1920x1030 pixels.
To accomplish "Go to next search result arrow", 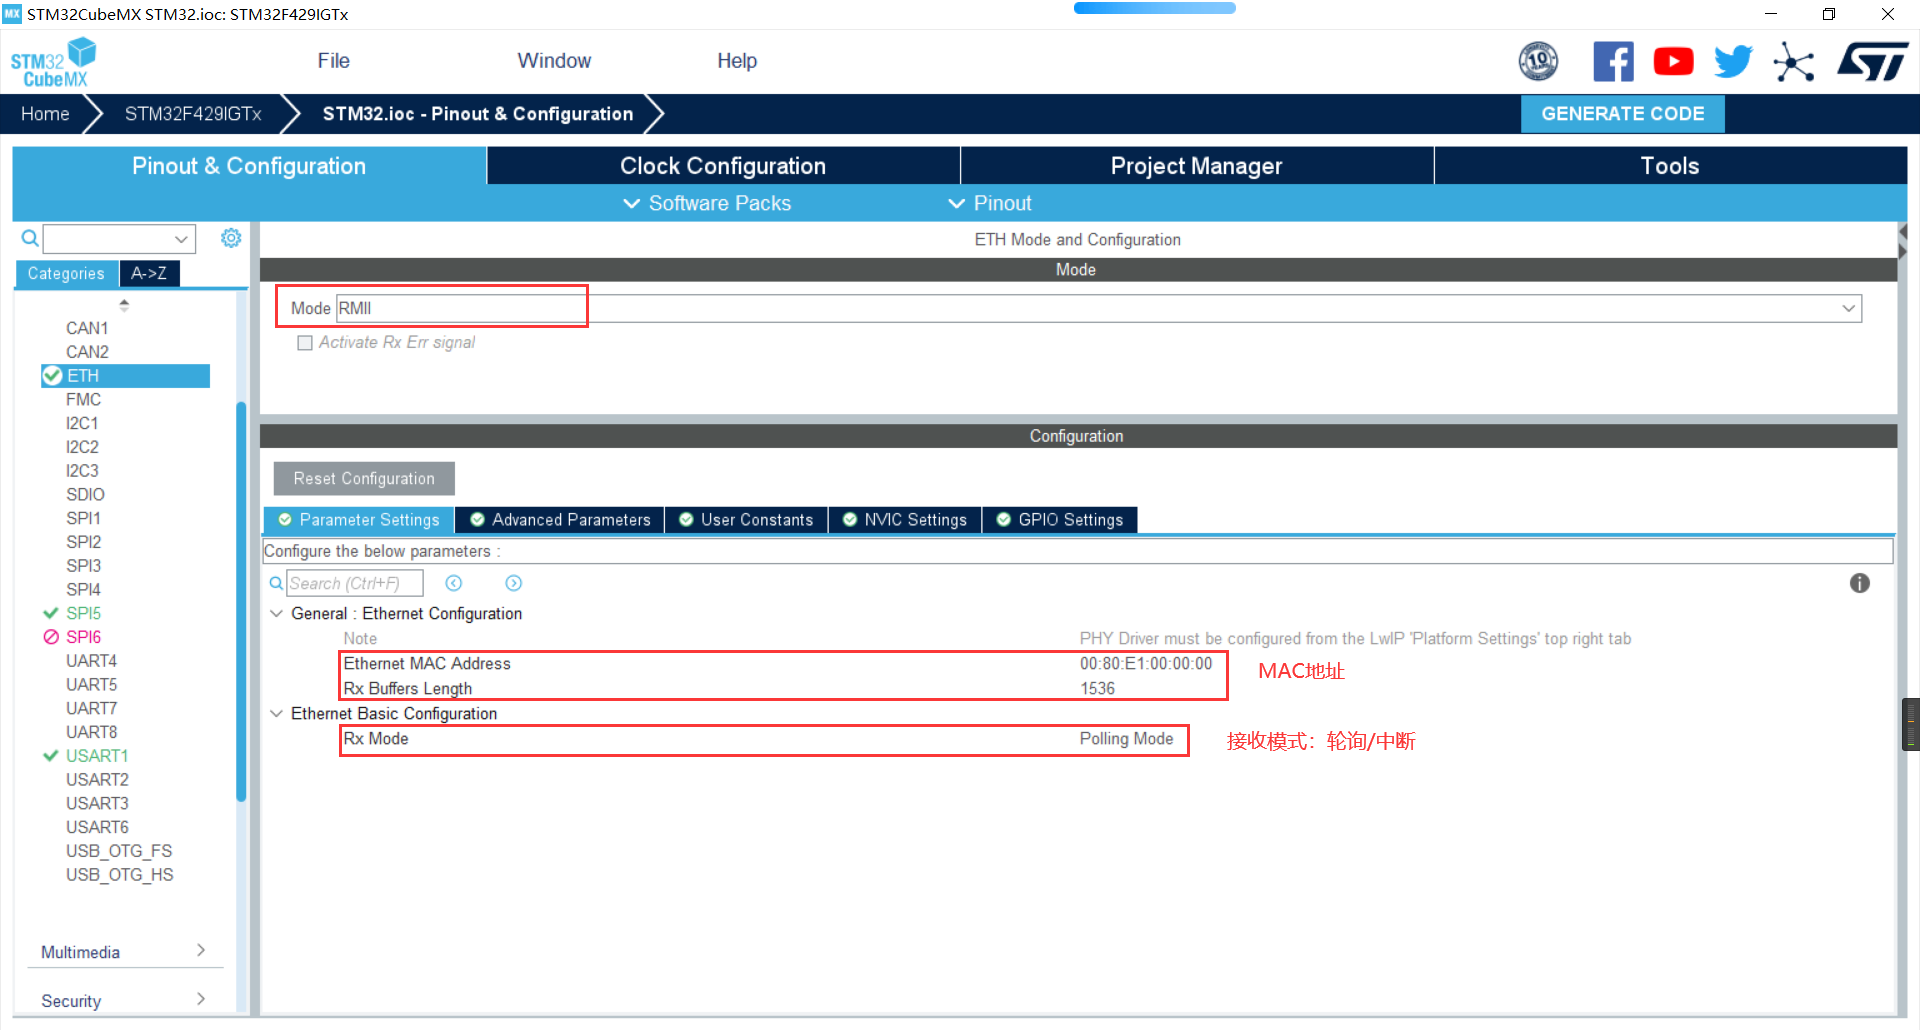I will [514, 583].
